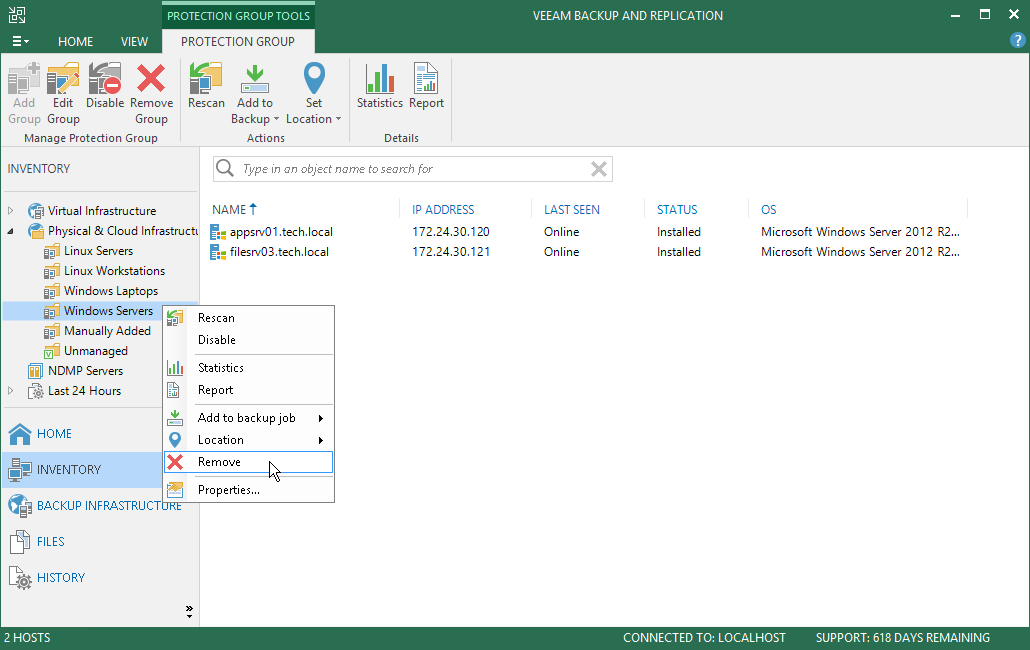The image size is (1030, 650).
Task: Click the appsrv01.tech.local server icon
Action: (x=218, y=232)
